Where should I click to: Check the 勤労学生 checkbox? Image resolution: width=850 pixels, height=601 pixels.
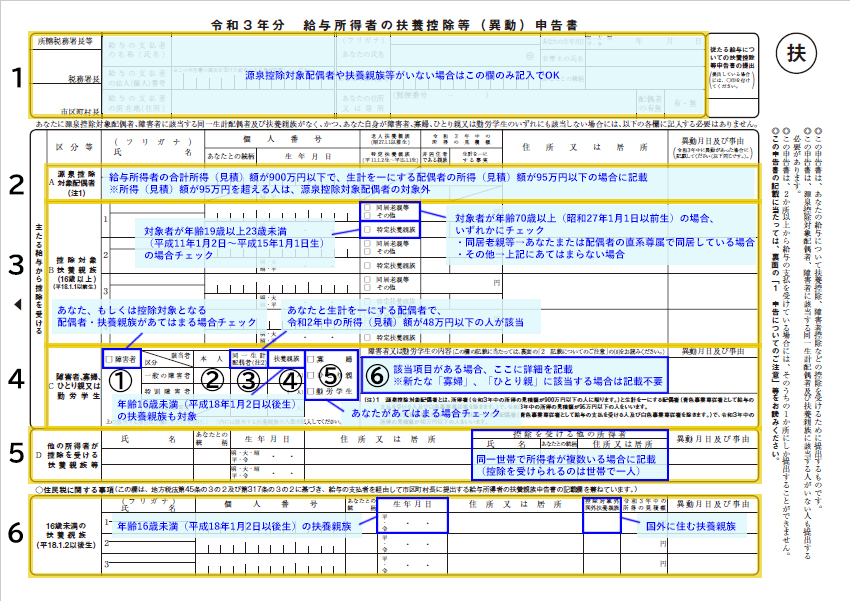pos(311,391)
